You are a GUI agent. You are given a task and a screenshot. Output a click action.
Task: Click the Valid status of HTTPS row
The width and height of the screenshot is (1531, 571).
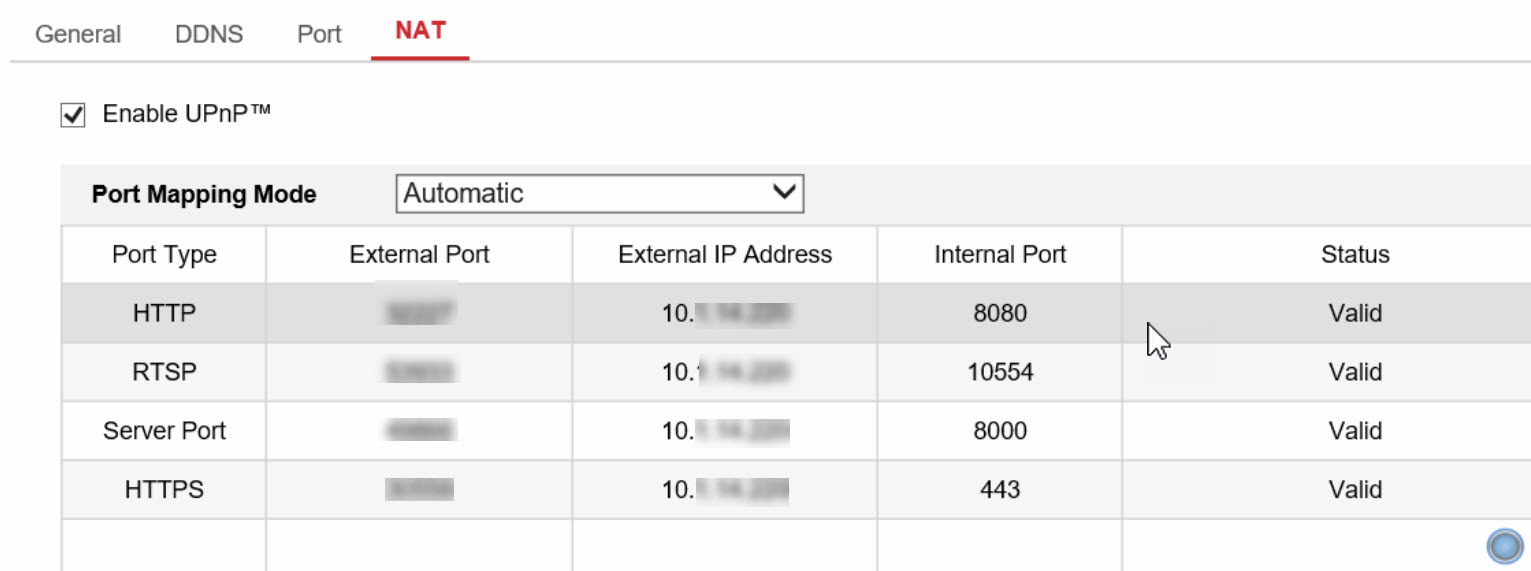(x=1355, y=490)
